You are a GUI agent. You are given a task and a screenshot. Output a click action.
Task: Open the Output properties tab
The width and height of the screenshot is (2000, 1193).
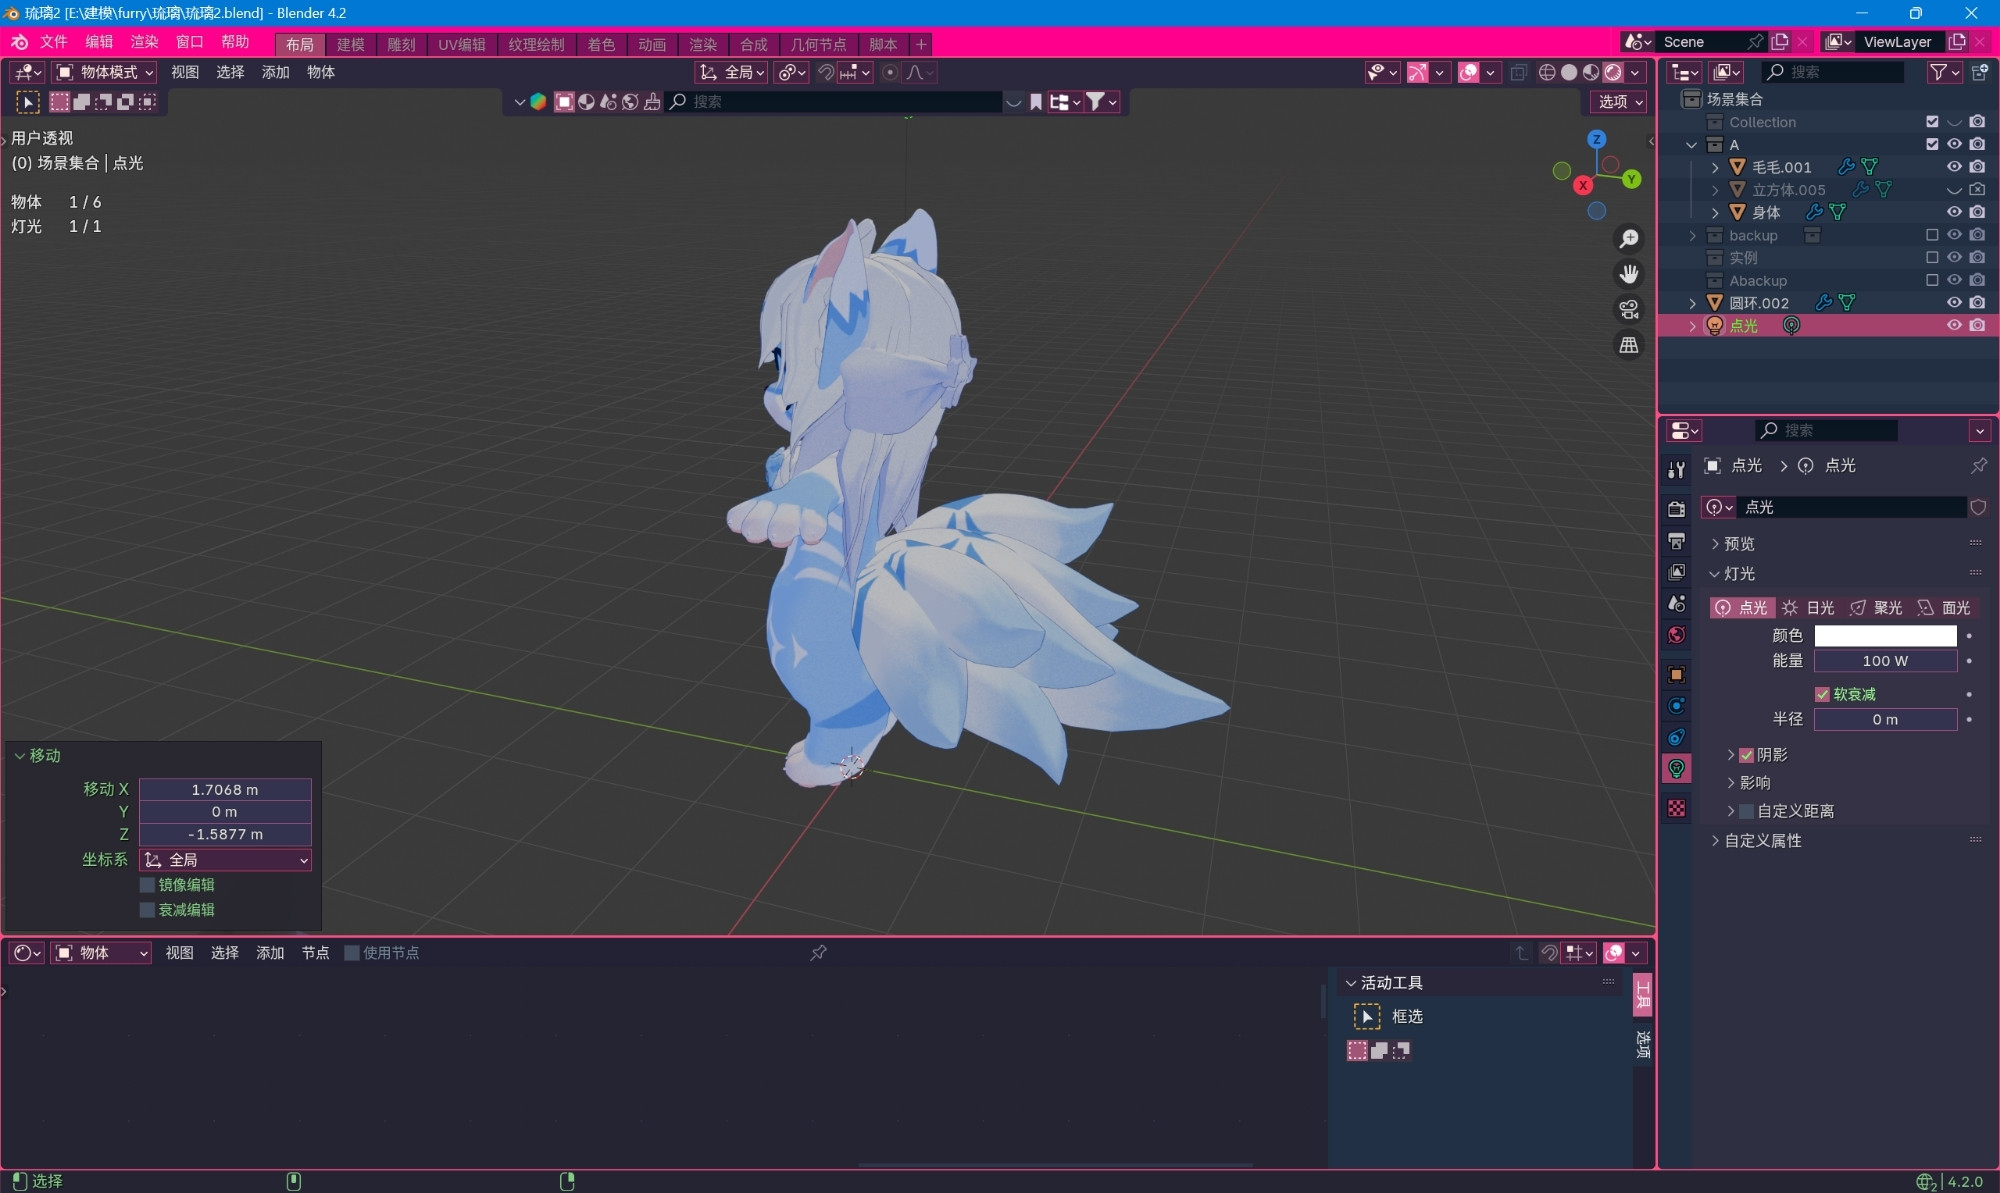[x=1677, y=541]
